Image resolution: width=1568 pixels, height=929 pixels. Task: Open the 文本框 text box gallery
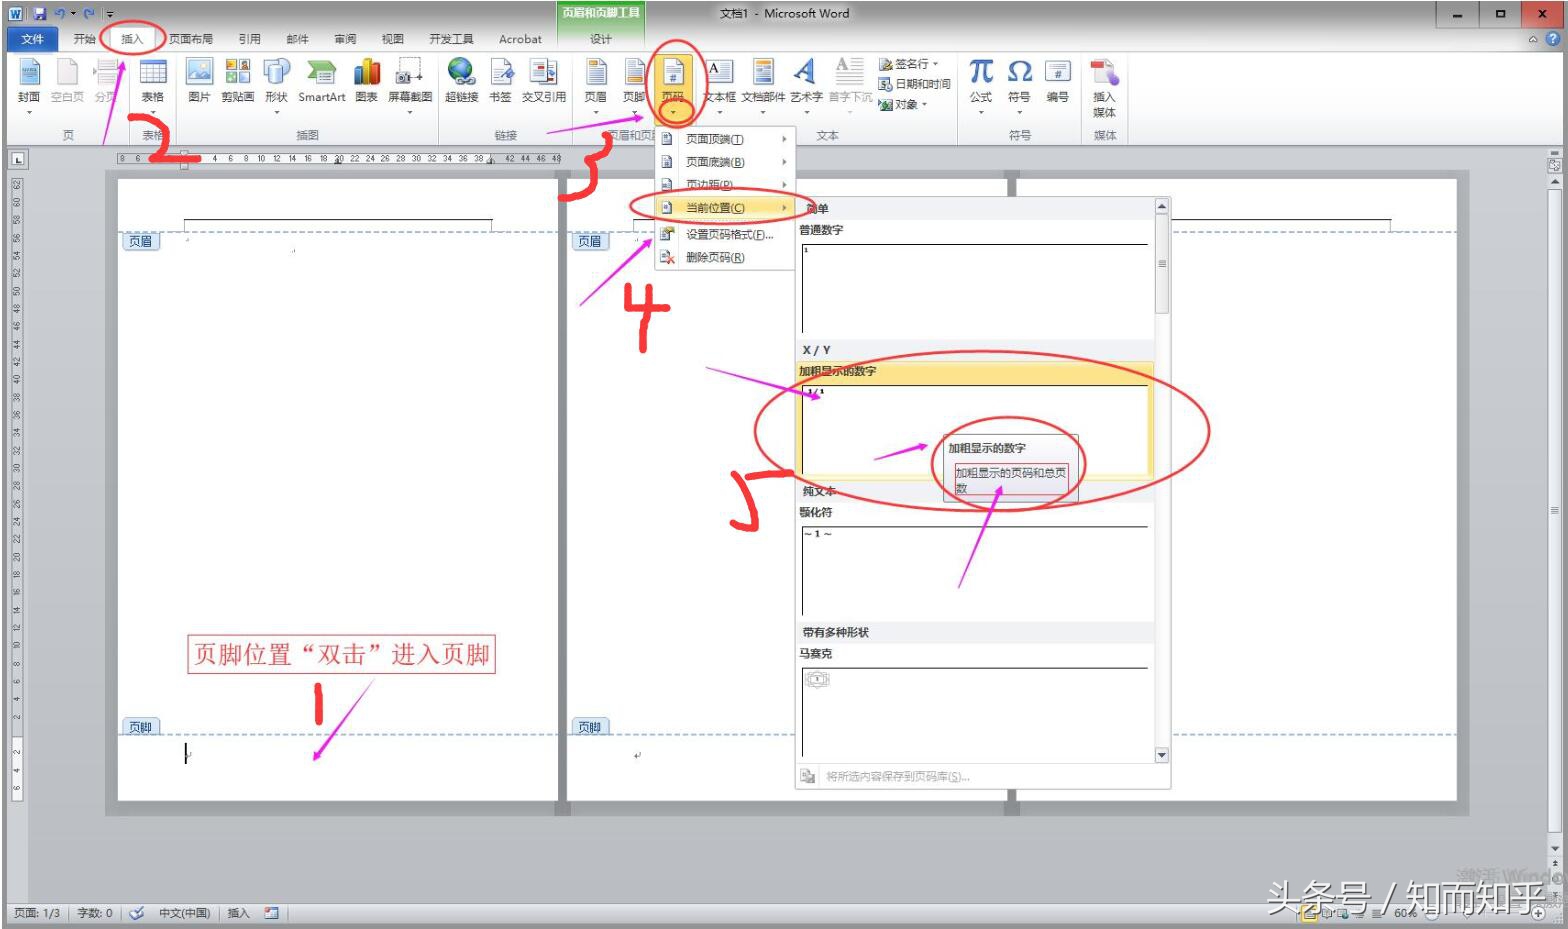[x=719, y=85]
